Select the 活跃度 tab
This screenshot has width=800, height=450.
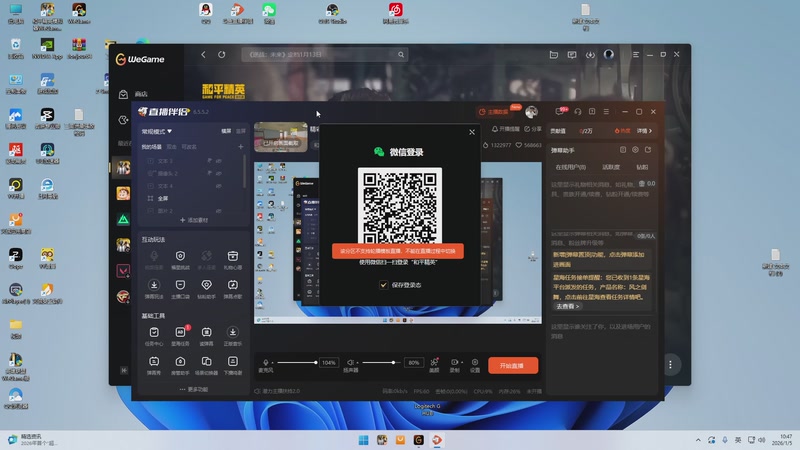click(611, 167)
